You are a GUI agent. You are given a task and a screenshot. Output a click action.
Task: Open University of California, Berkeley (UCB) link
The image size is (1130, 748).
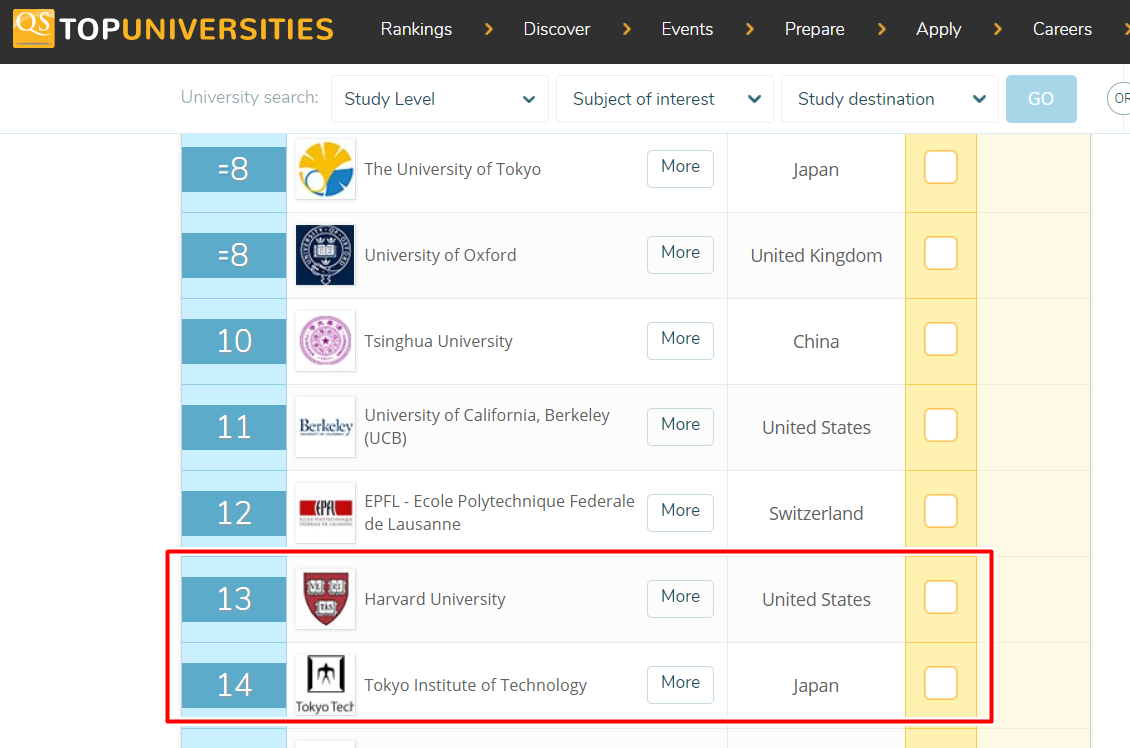point(487,427)
